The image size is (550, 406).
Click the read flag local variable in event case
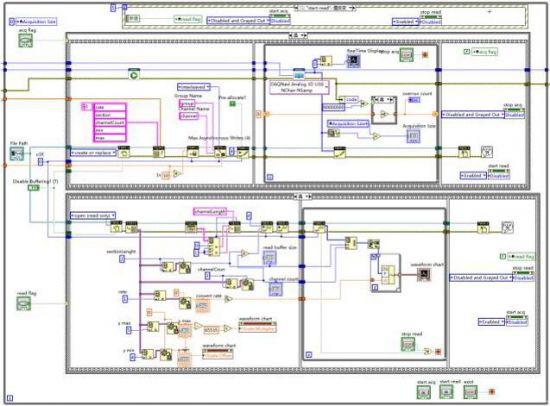point(188,19)
